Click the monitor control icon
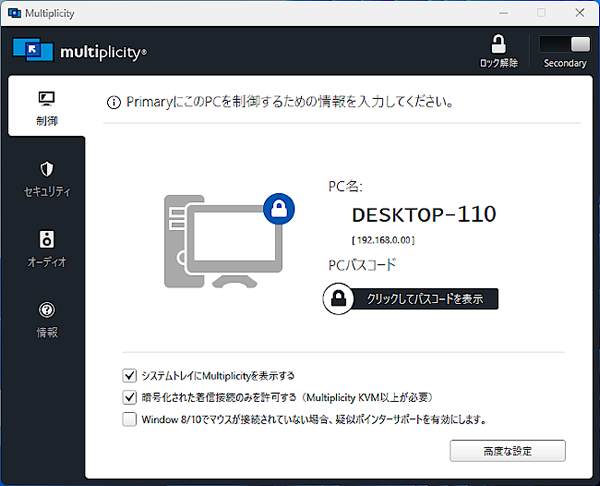Image resolution: width=600 pixels, height=486 pixels. point(47,99)
